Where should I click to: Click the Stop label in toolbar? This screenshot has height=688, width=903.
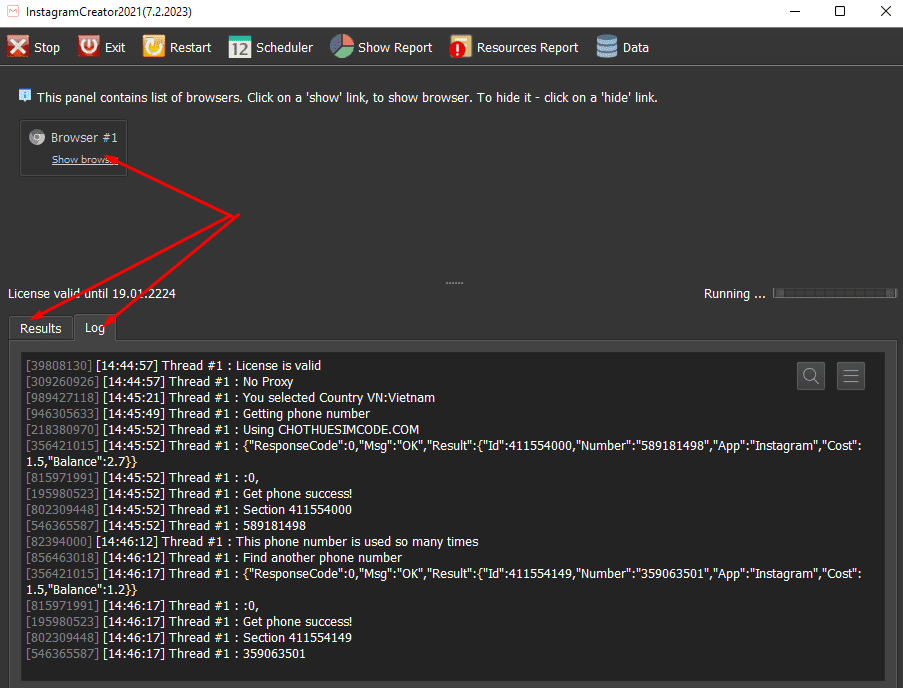pyautogui.click(x=47, y=48)
